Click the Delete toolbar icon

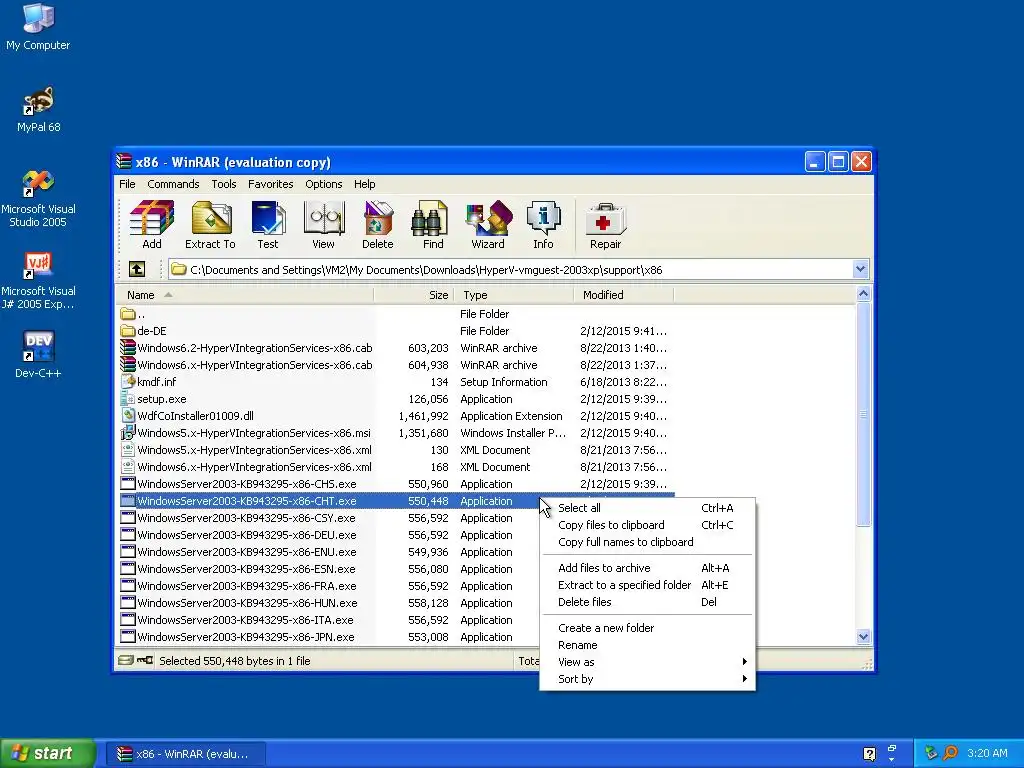pyautogui.click(x=377, y=225)
